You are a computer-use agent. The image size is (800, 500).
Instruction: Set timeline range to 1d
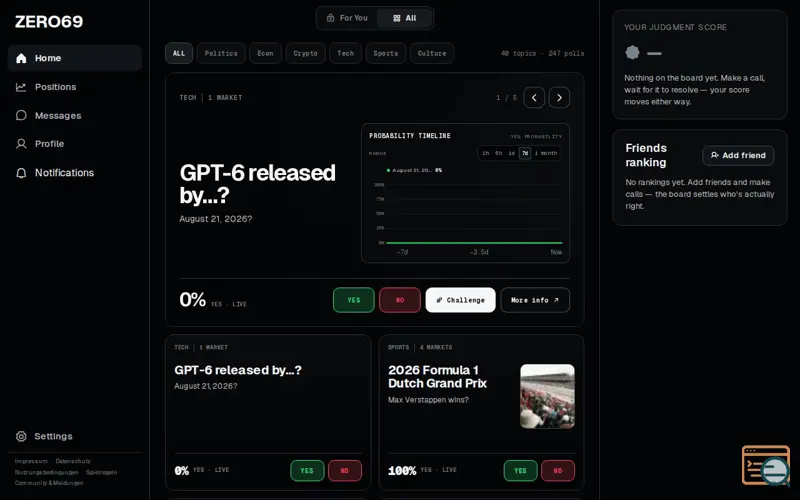(511, 153)
